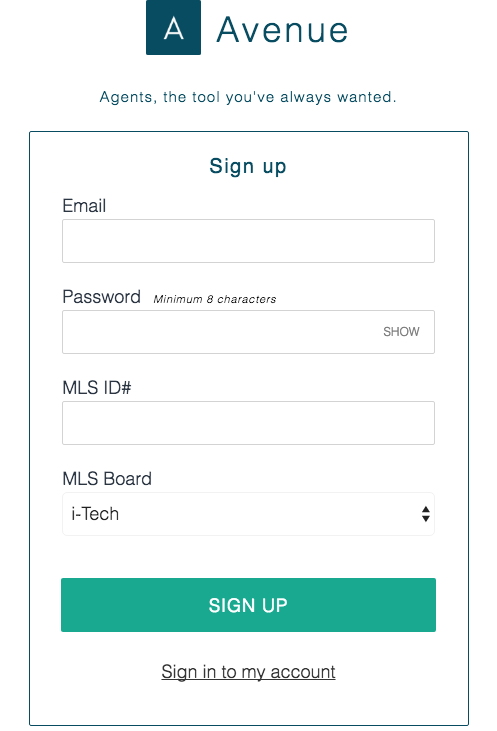
Task: Click the up-down arrows on MLS Board select
Action: (425, 514)
